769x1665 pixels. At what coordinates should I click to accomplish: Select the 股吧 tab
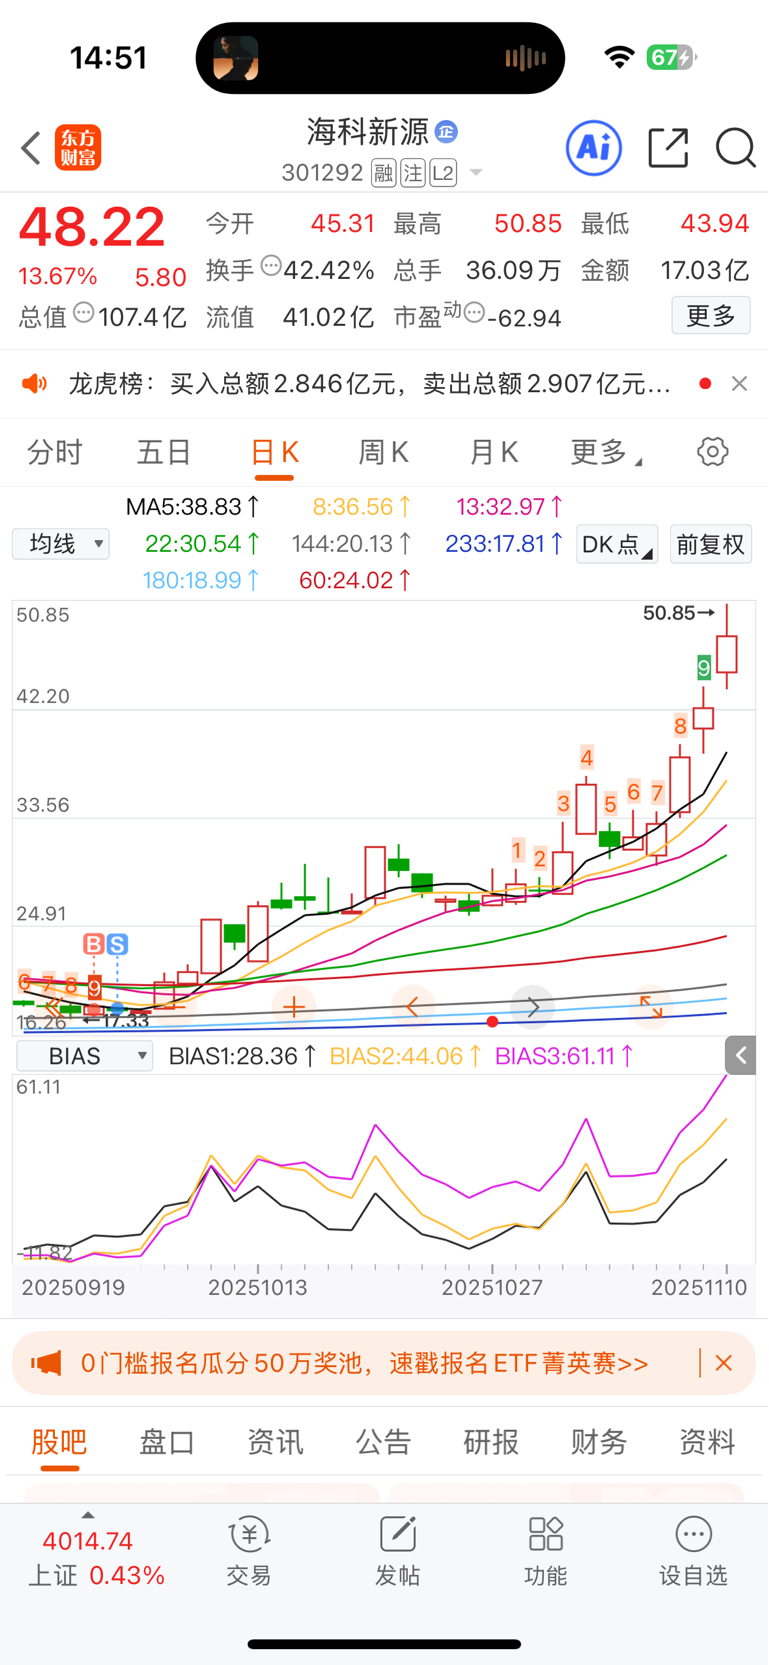coord(59,1442)
